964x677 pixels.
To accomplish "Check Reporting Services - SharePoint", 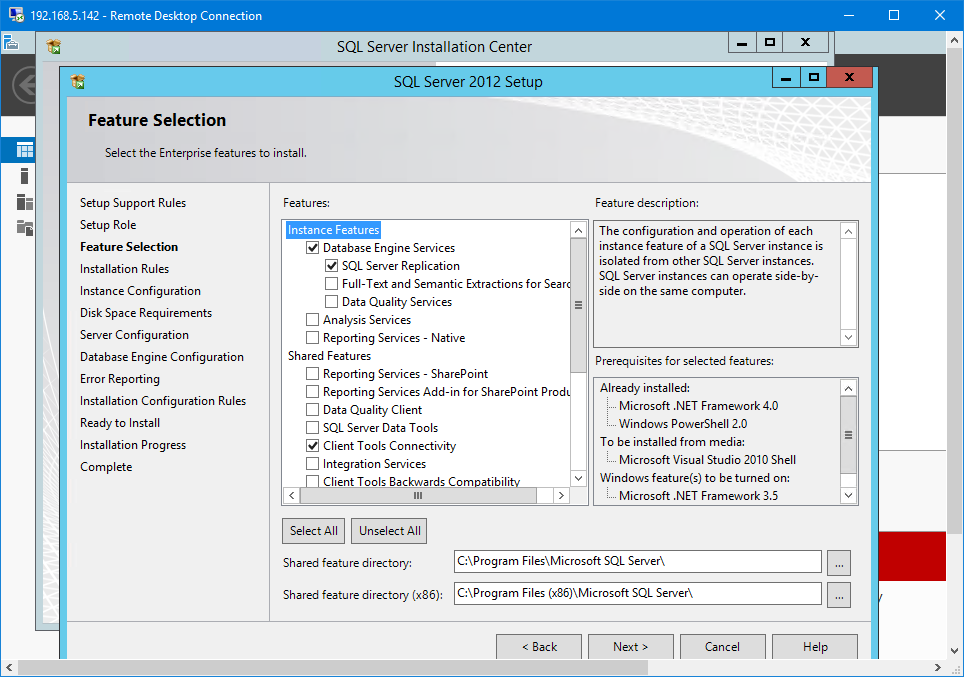I will coord(312,373).
